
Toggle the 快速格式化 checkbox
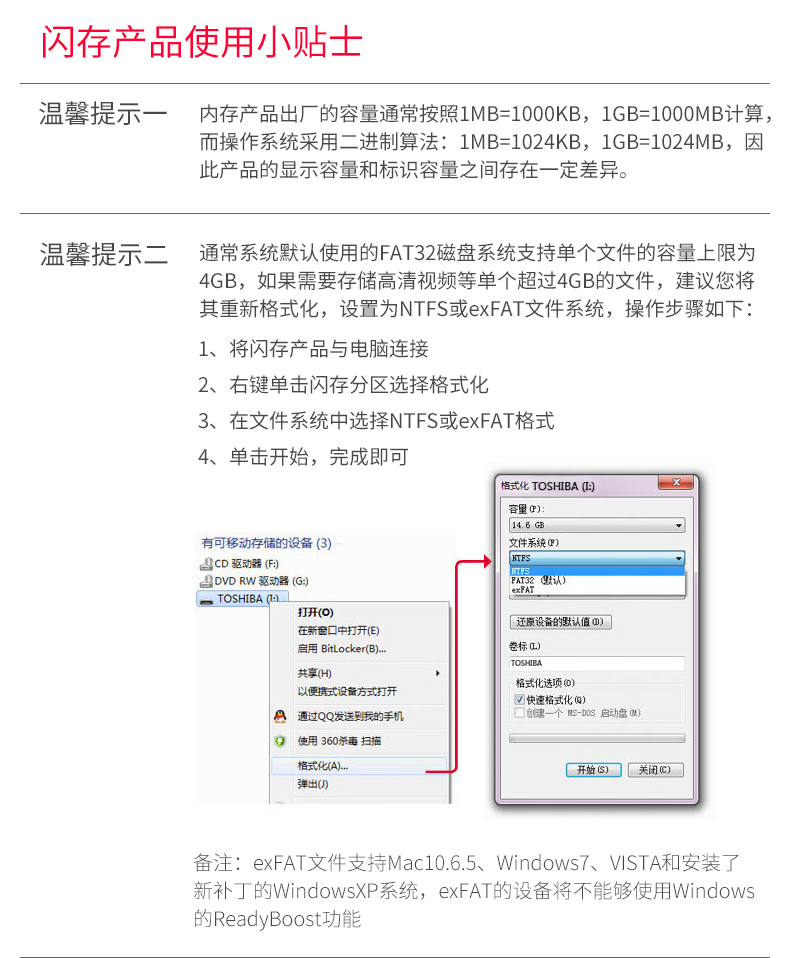click(519, 700)
